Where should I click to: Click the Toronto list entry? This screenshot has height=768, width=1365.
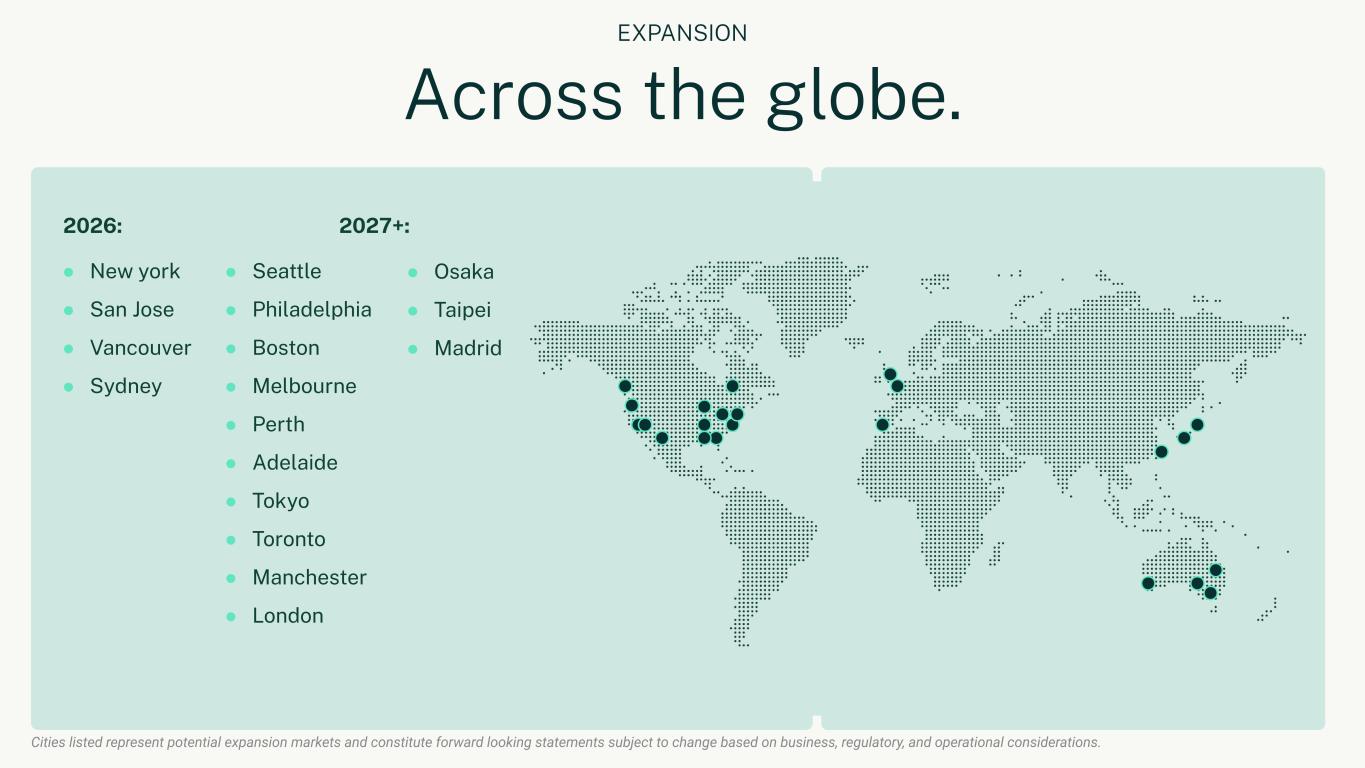pyautogui.click(x=288, y=539)
